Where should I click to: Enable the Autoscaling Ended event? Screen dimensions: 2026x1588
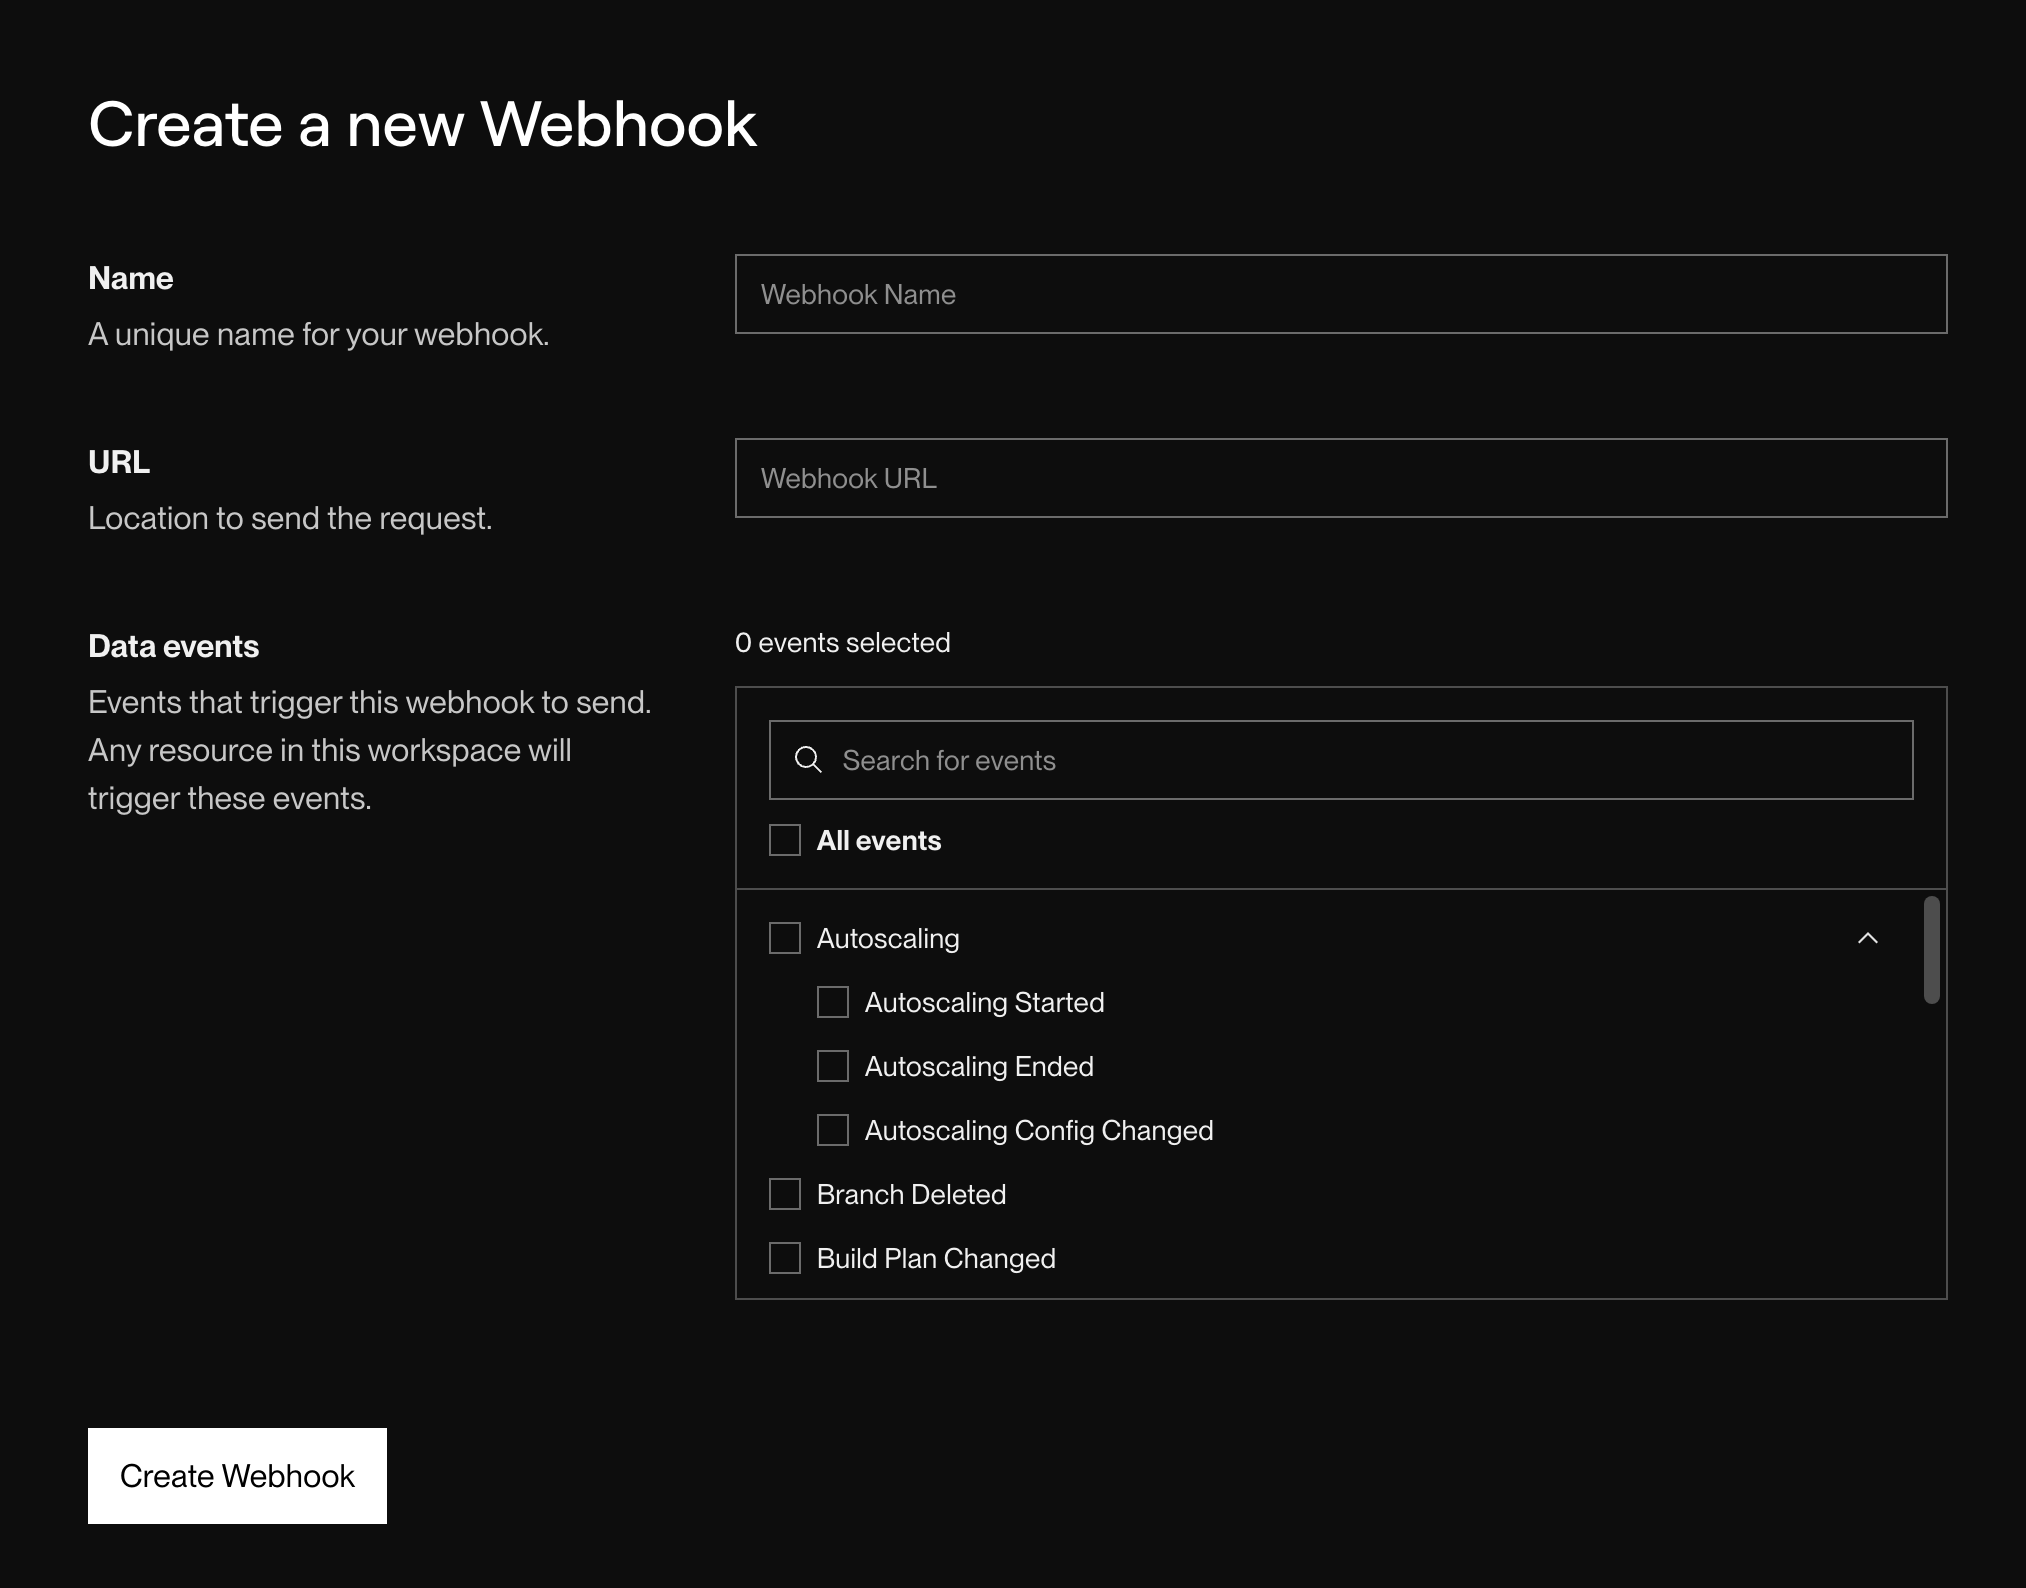pos(832,1066)
